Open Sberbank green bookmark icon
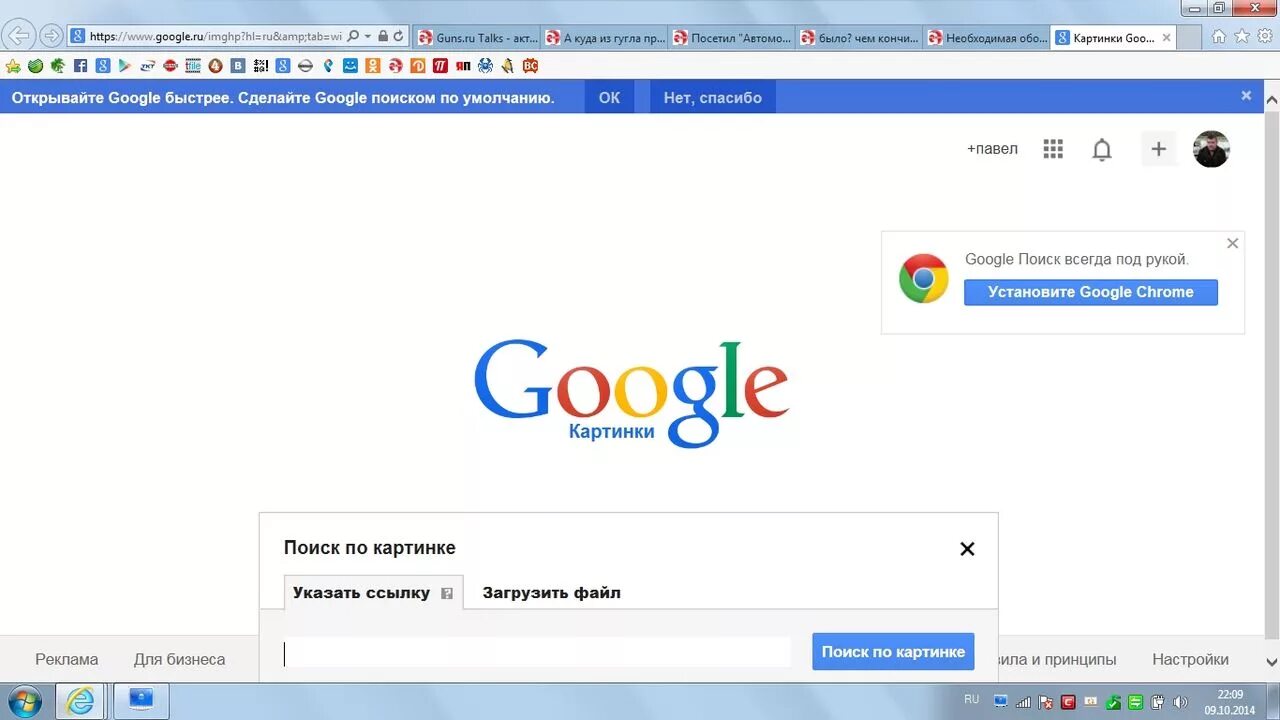1280x720 pixels. [x=35, y=66]
